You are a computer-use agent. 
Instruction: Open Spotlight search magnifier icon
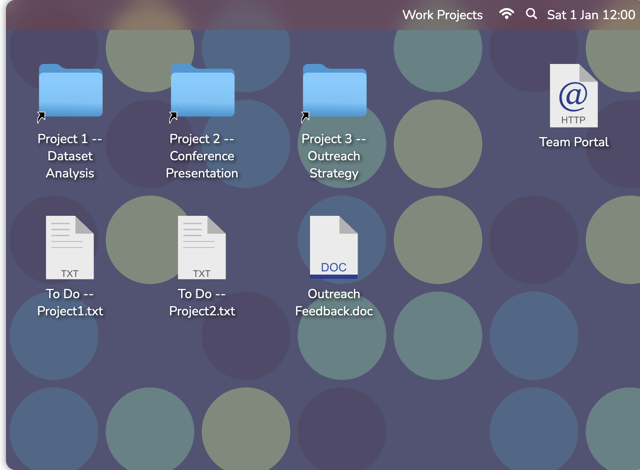tap(531, 14)
